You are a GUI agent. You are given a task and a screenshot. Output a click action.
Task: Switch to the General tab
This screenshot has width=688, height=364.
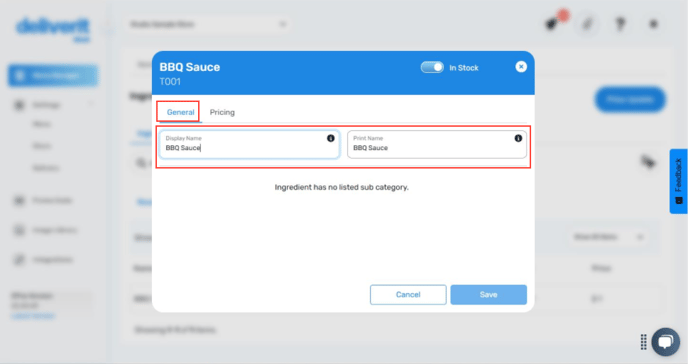click(180, 112)
